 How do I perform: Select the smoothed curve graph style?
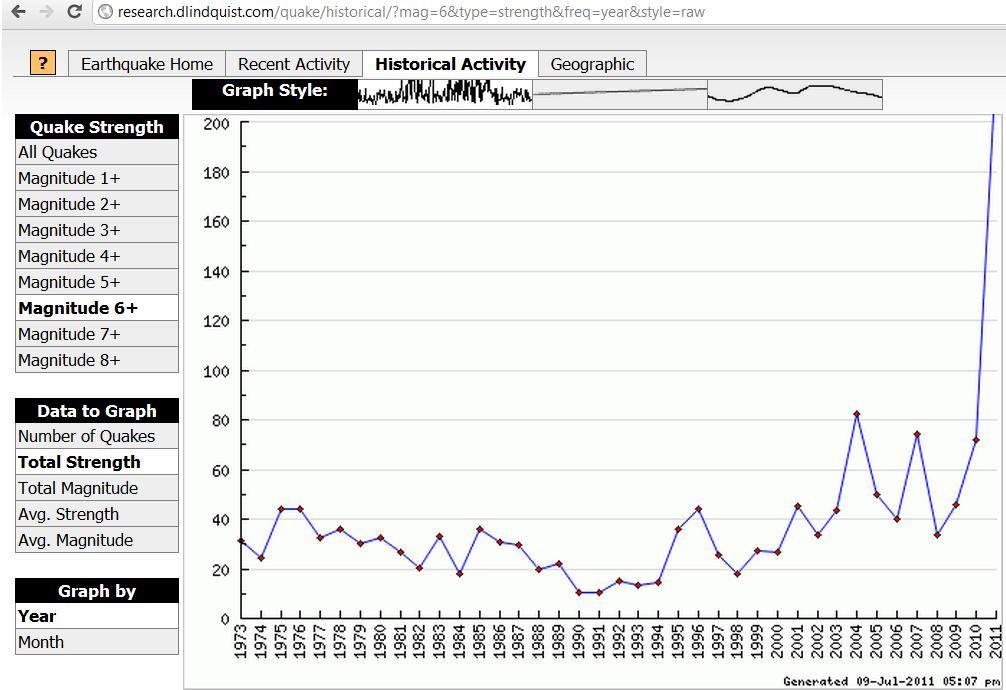coord(795,94)
